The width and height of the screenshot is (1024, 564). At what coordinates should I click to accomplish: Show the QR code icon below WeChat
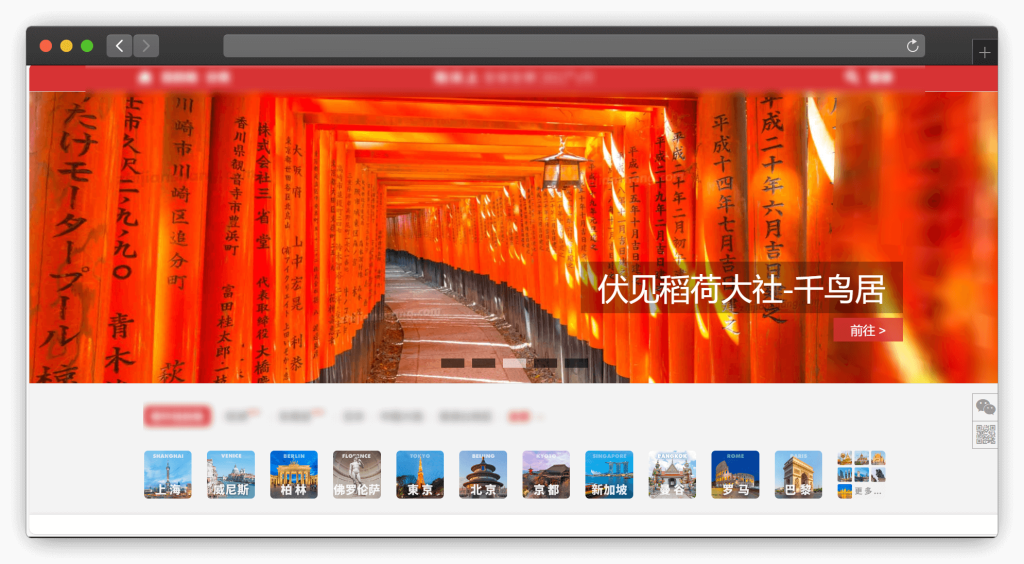coord(985,434)
